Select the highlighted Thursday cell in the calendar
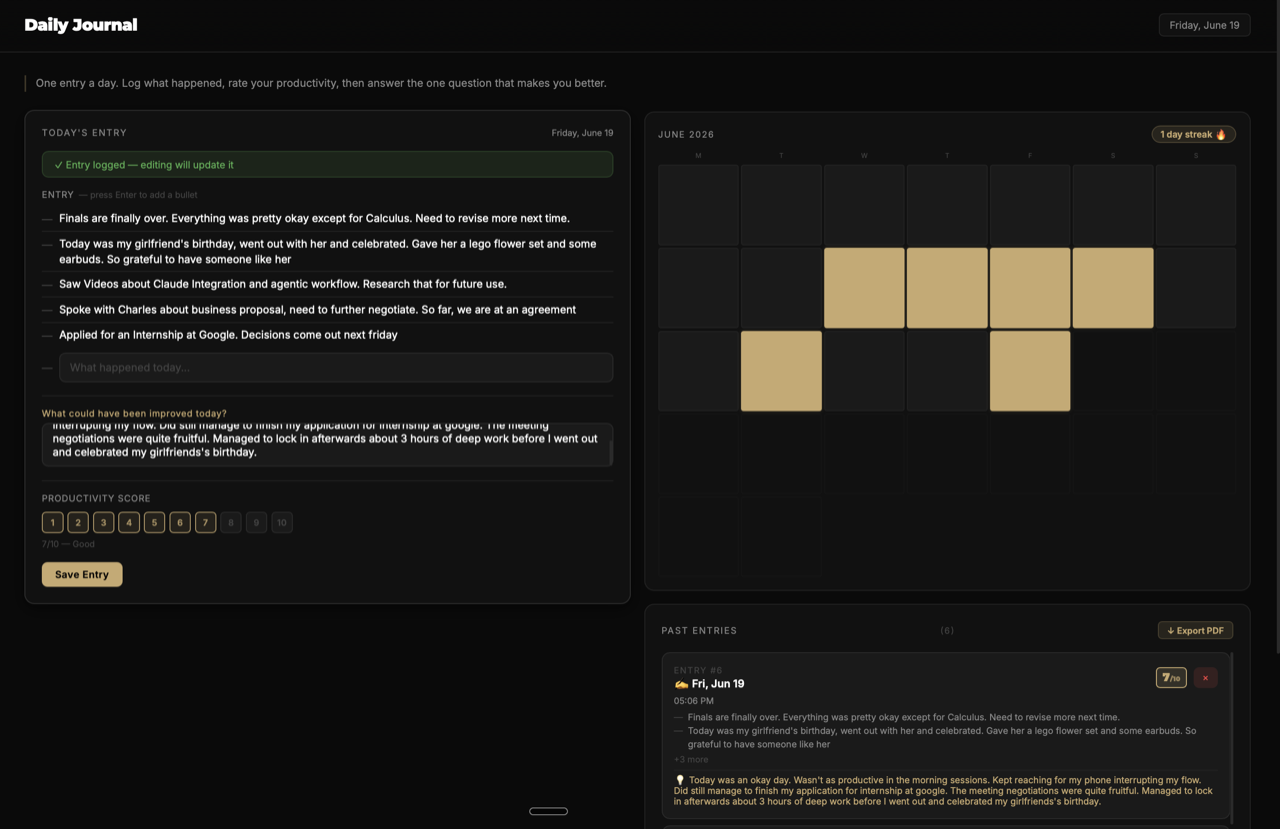This screenshot has width=1280, height=829. 947,288
